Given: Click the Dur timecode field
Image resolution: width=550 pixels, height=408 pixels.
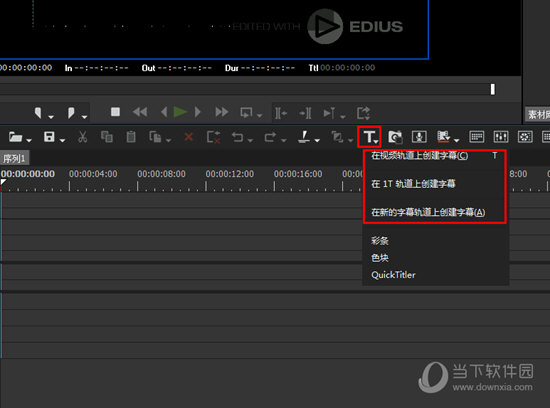Looking at the screenshot, I should (x=268, y=68).
